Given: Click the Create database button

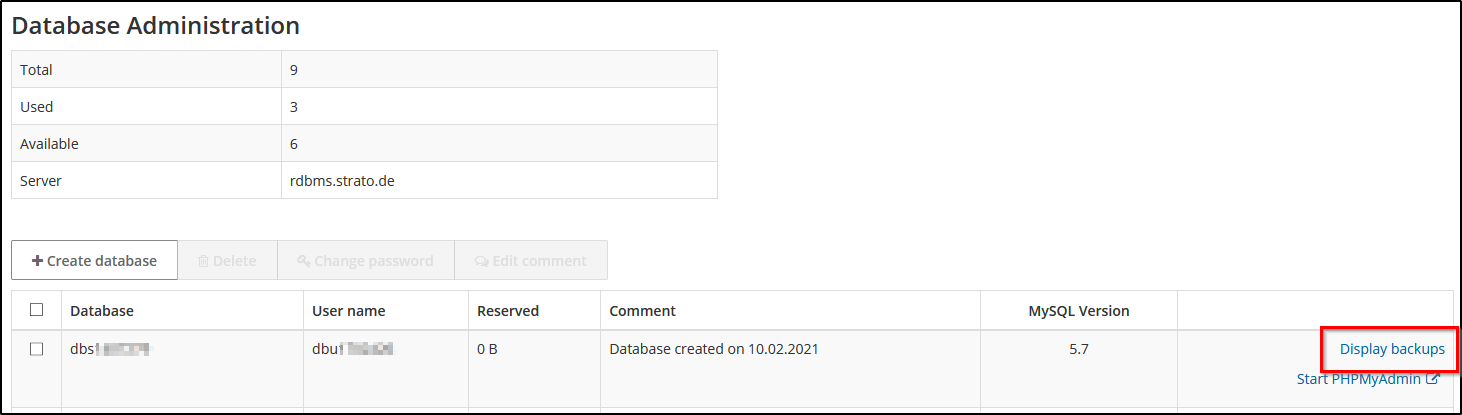Looking at the screenshot, I should (x=94, y=260).
